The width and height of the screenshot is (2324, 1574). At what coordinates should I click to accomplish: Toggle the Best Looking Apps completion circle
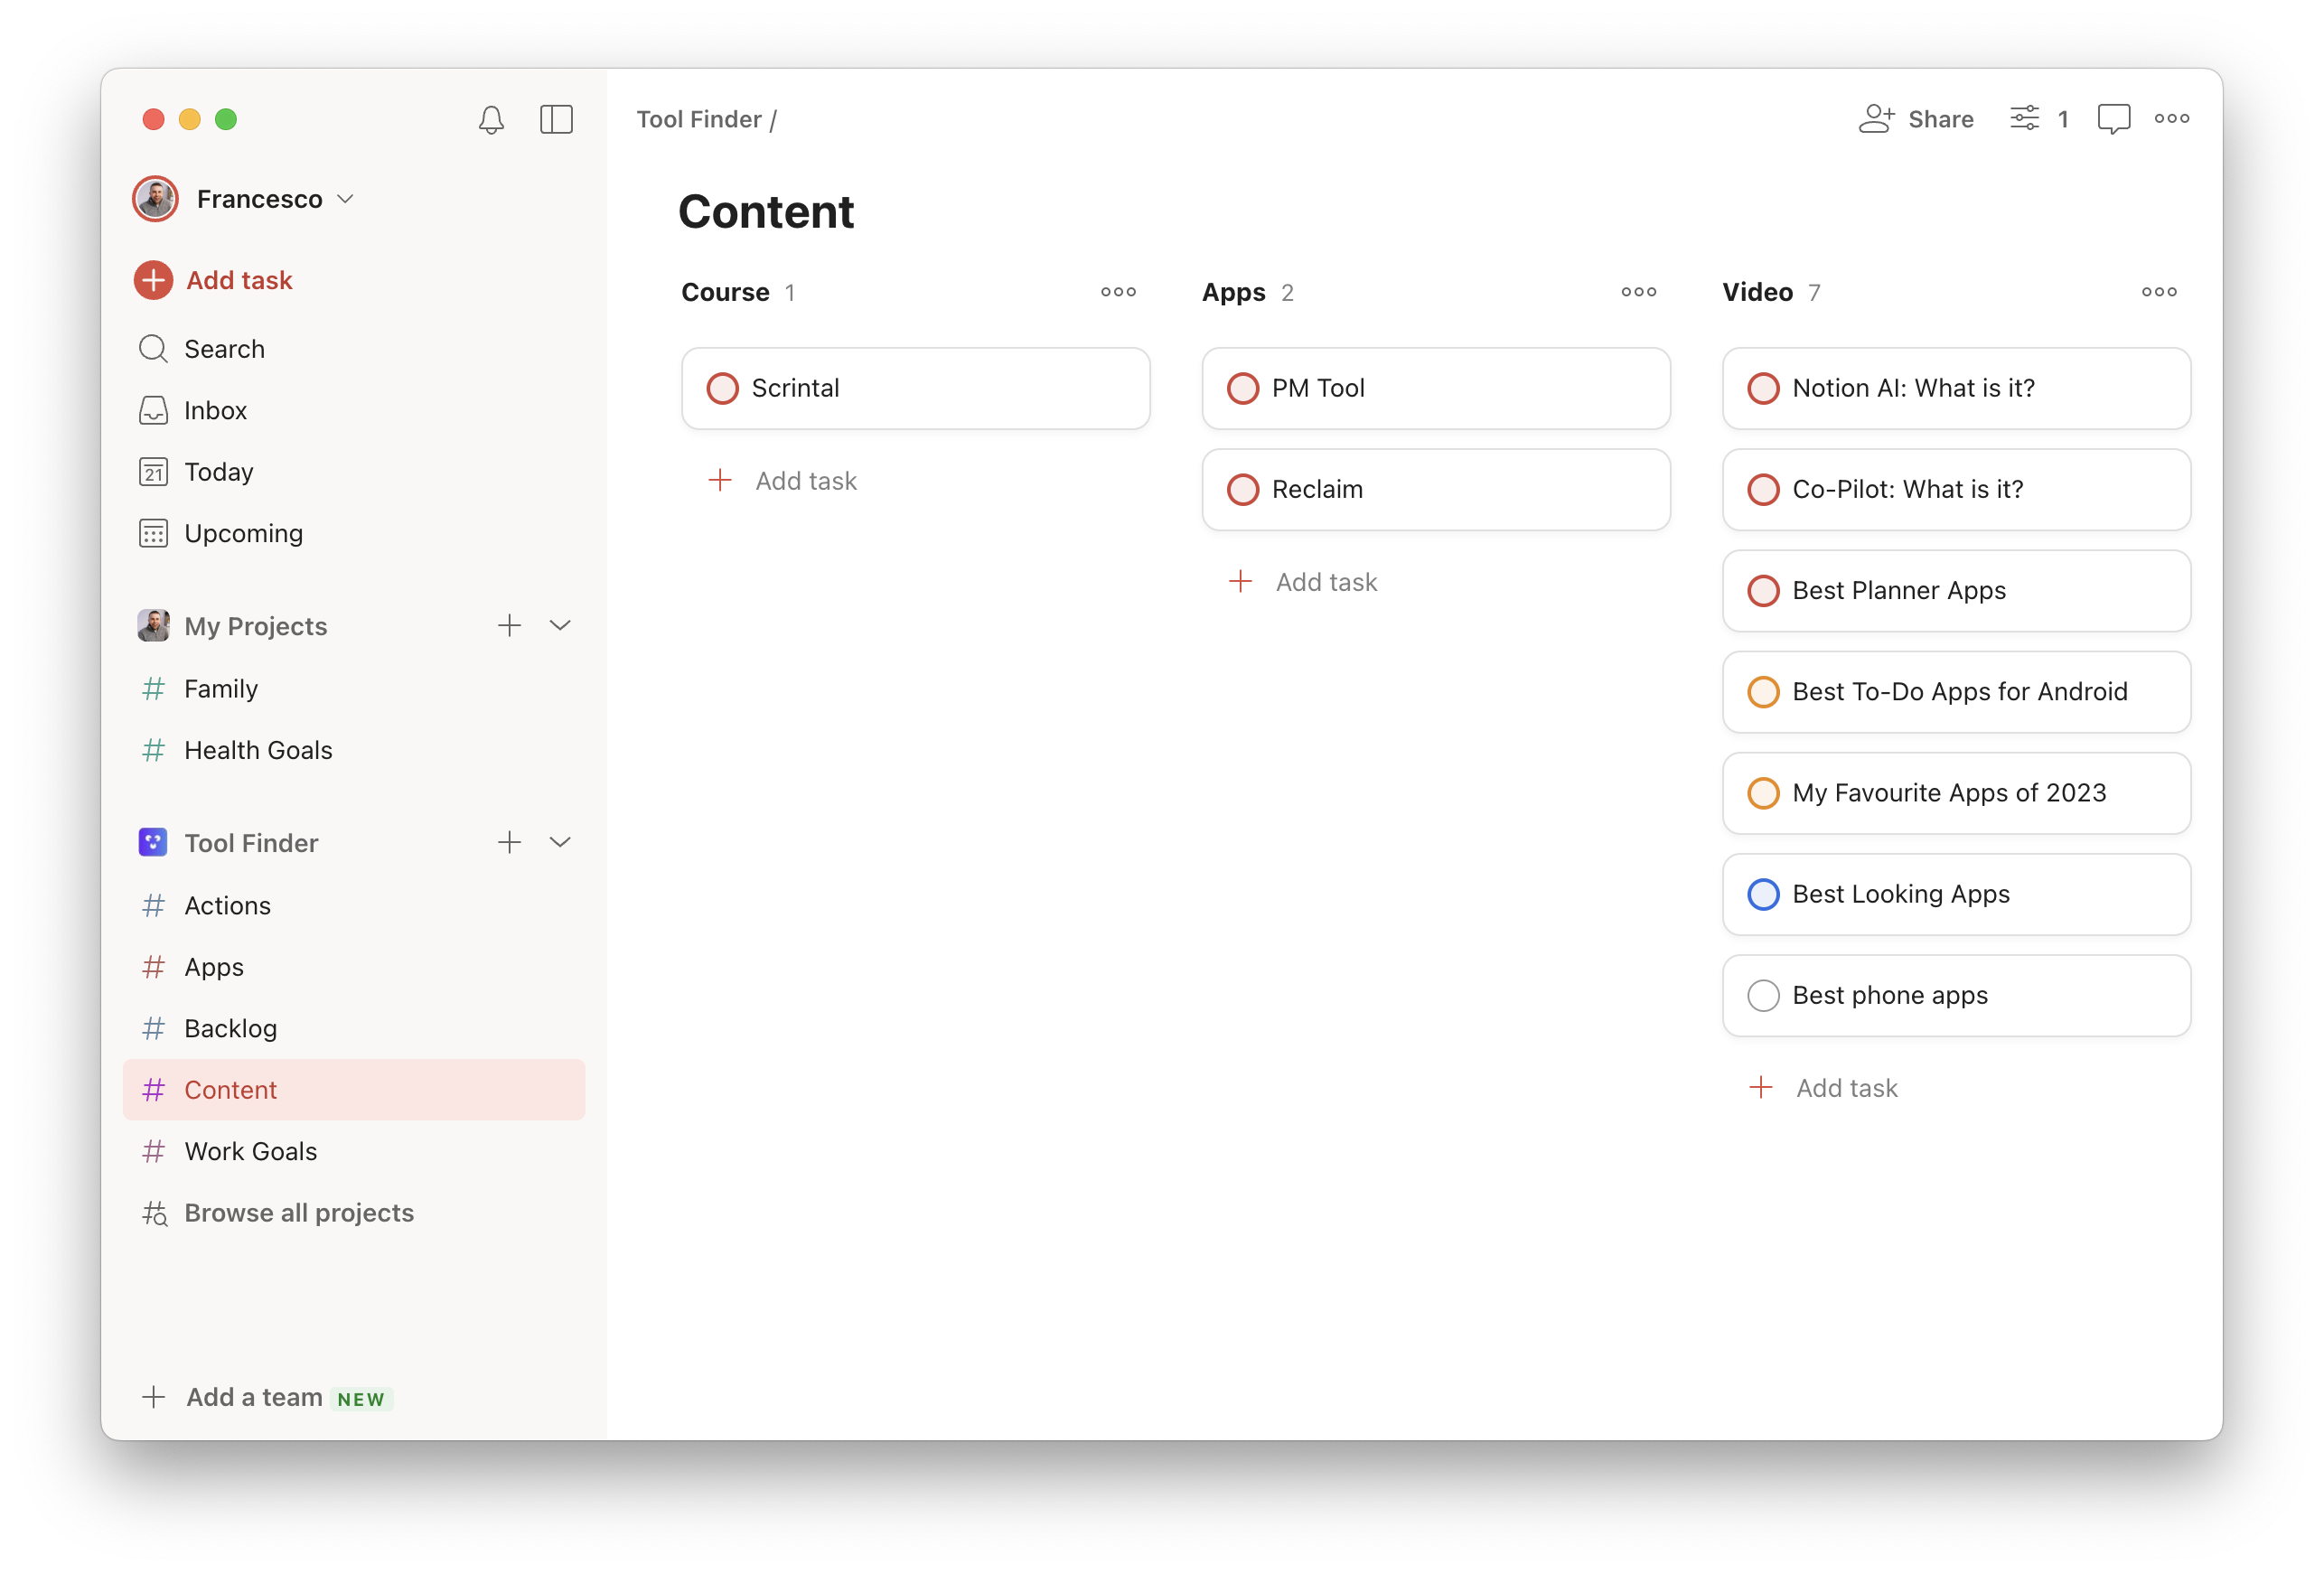[1760, 895]
